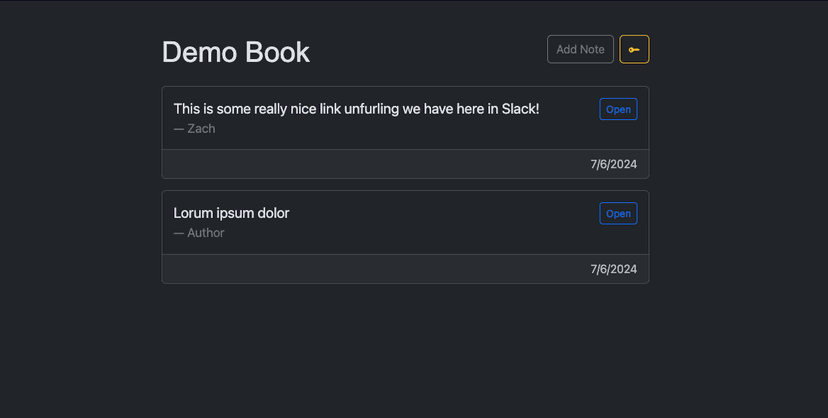This screenshot has width=828, height=418.
Task: Click the yellow key icon button
Action: [634, 49]
